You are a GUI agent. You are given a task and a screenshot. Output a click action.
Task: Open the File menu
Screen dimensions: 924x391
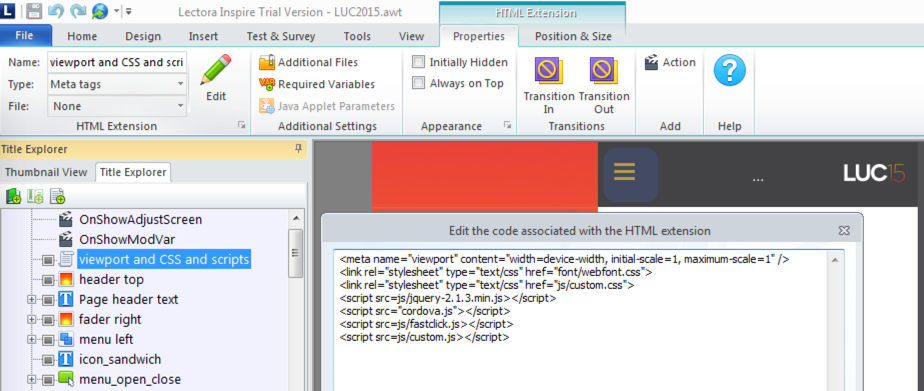coord(24,36)
